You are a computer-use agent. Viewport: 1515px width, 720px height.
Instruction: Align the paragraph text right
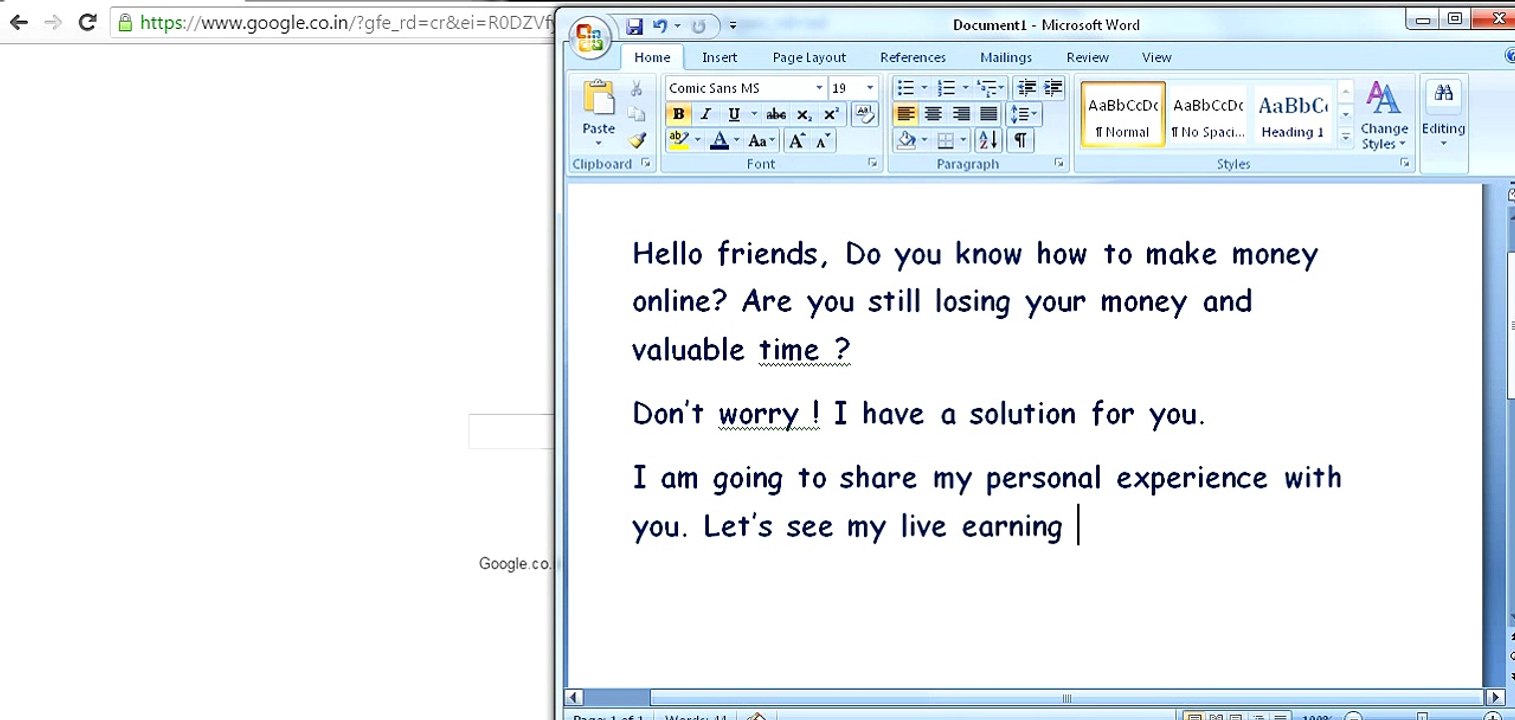tap(961, 114)
